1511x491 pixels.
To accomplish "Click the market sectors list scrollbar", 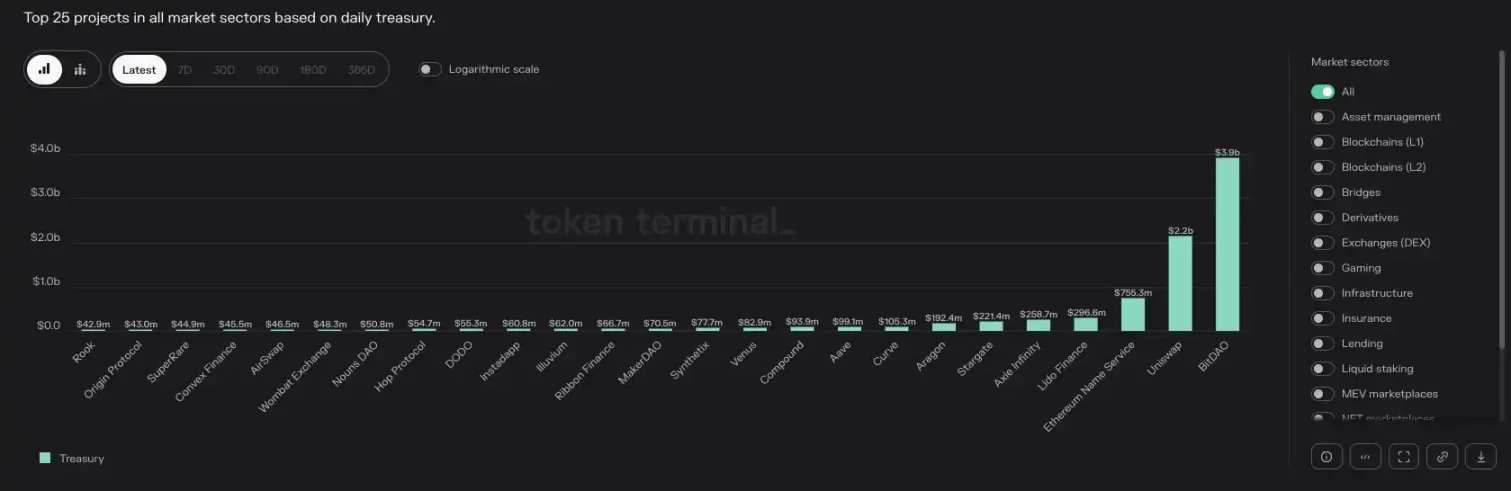I will 1501,200.
